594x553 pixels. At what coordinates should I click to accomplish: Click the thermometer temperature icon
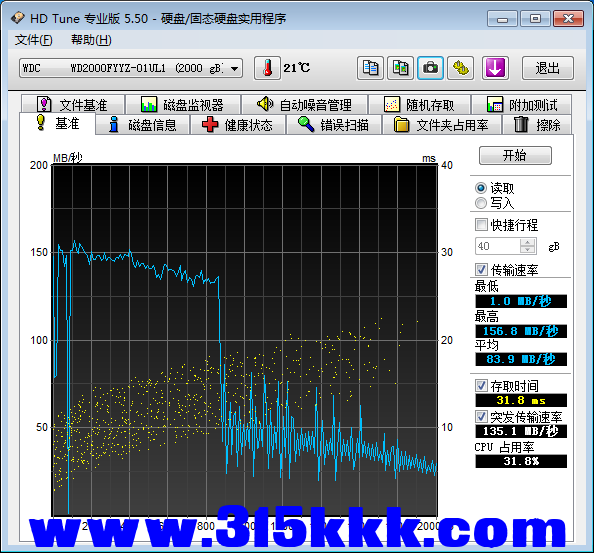pyautogui.click(x=267, y=68)
